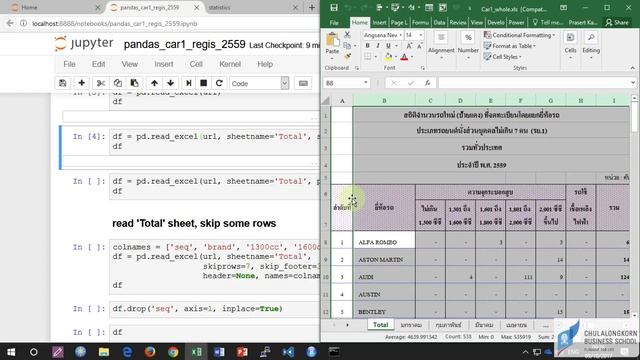Switch to the Excel Insert ribbon tab
This screenshot has height=360, width=640.
379,22
